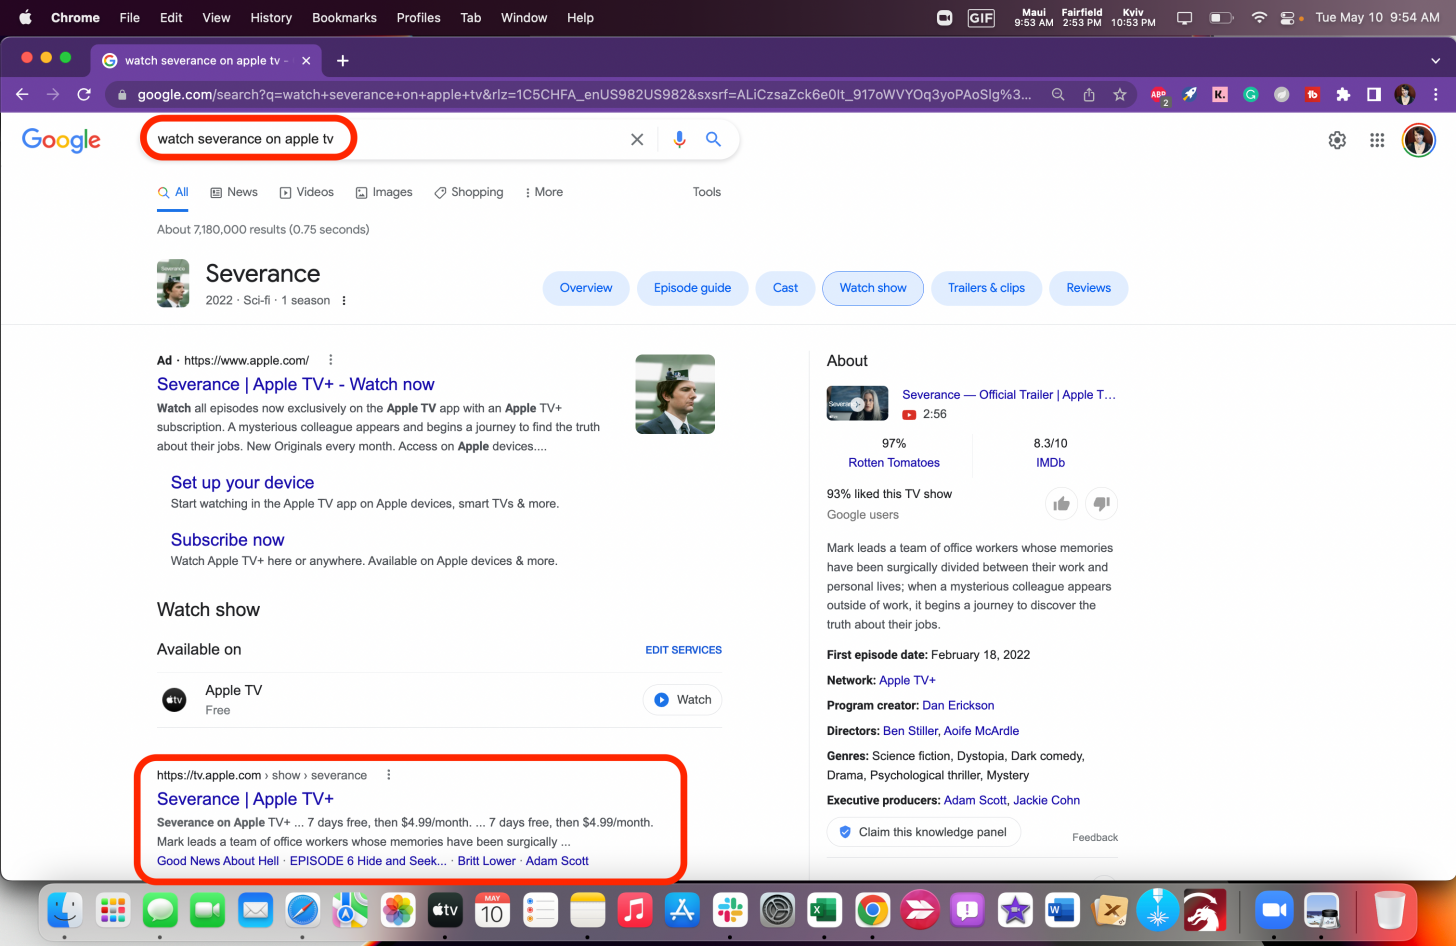This screenshot has width=1456, height=946.
Task: Open Google search settings gear
Action: click(x=1337, y=140)
